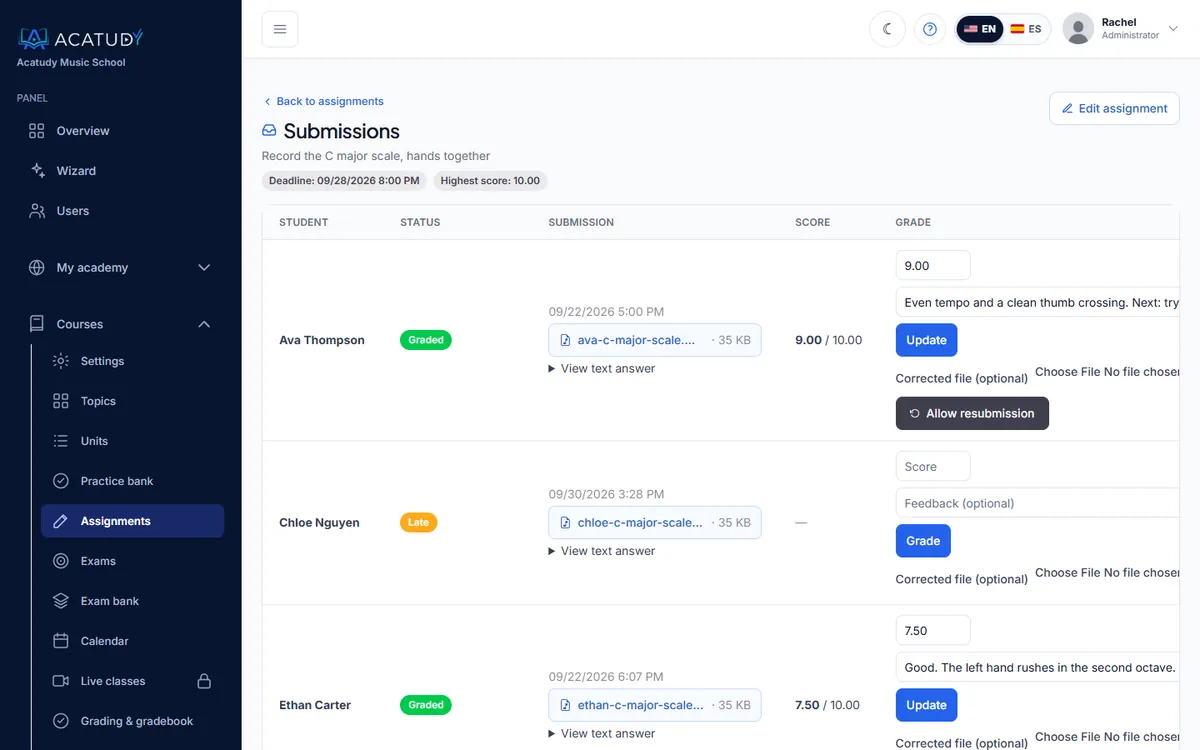Go back to assignments

[x=323, y=101]
